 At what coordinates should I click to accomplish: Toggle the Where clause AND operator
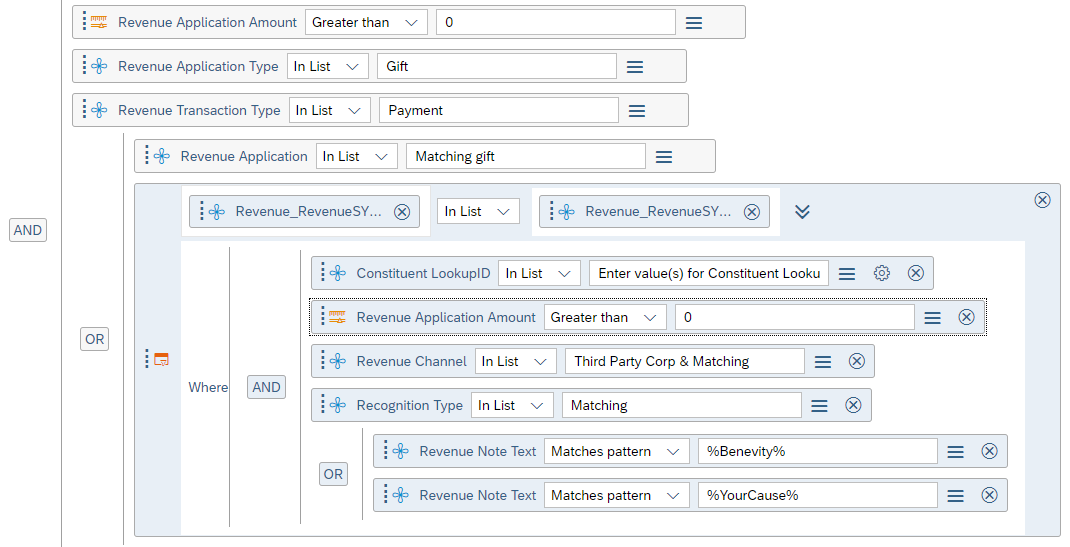[x=266, y=387]
